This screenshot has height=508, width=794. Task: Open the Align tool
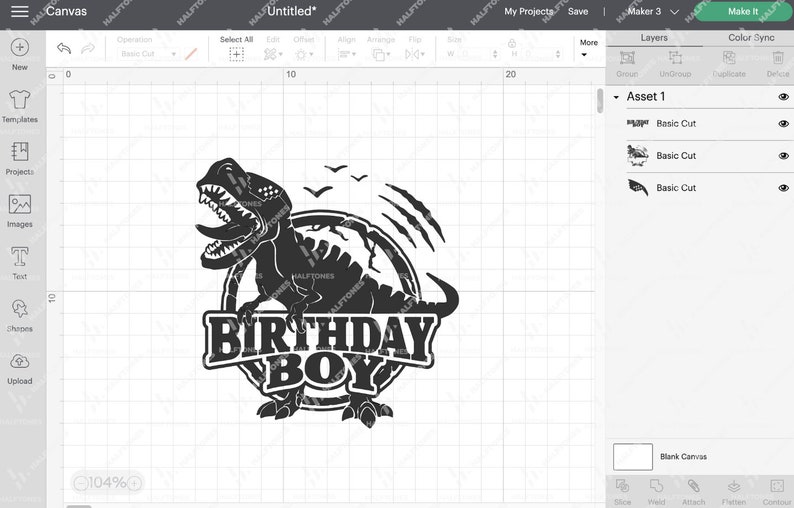pyautogui.click(x=346, y=54)
